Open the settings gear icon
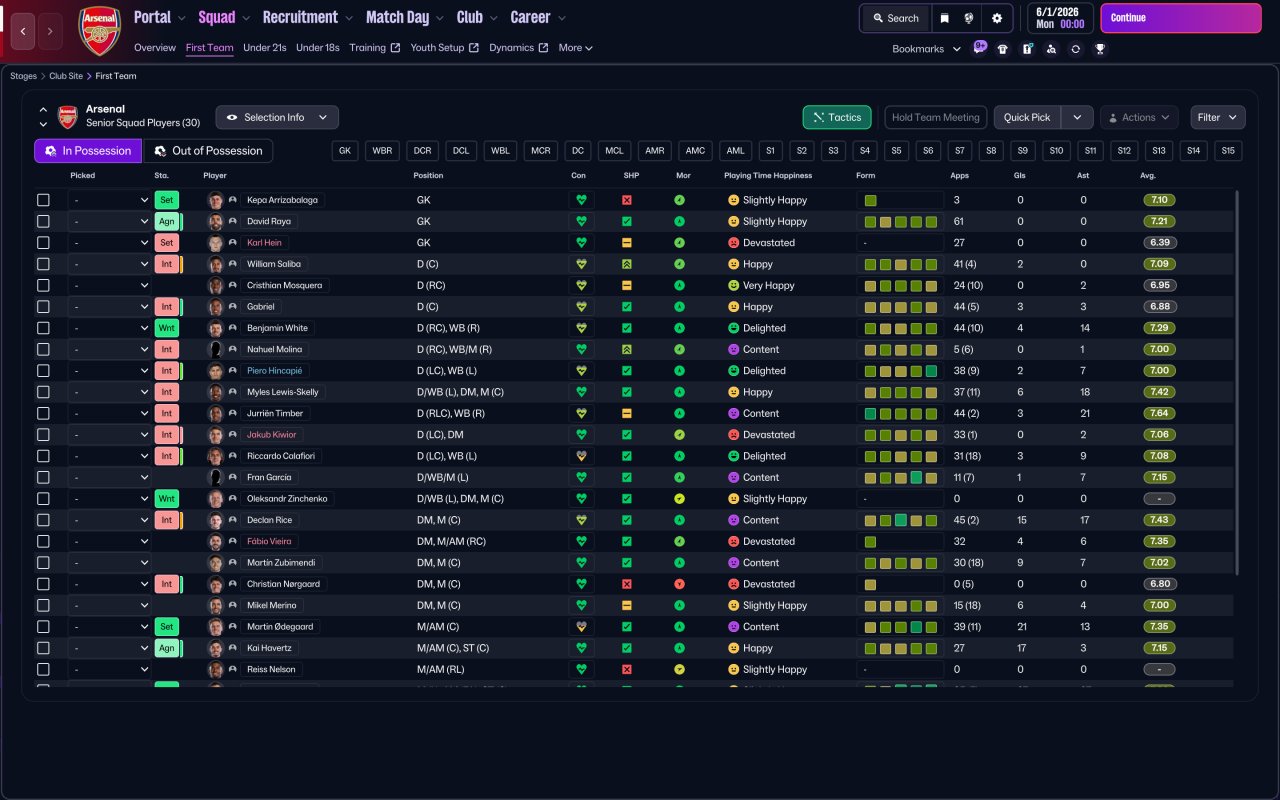The width and height of the screenshot is (1280, 800). (997, 18)
